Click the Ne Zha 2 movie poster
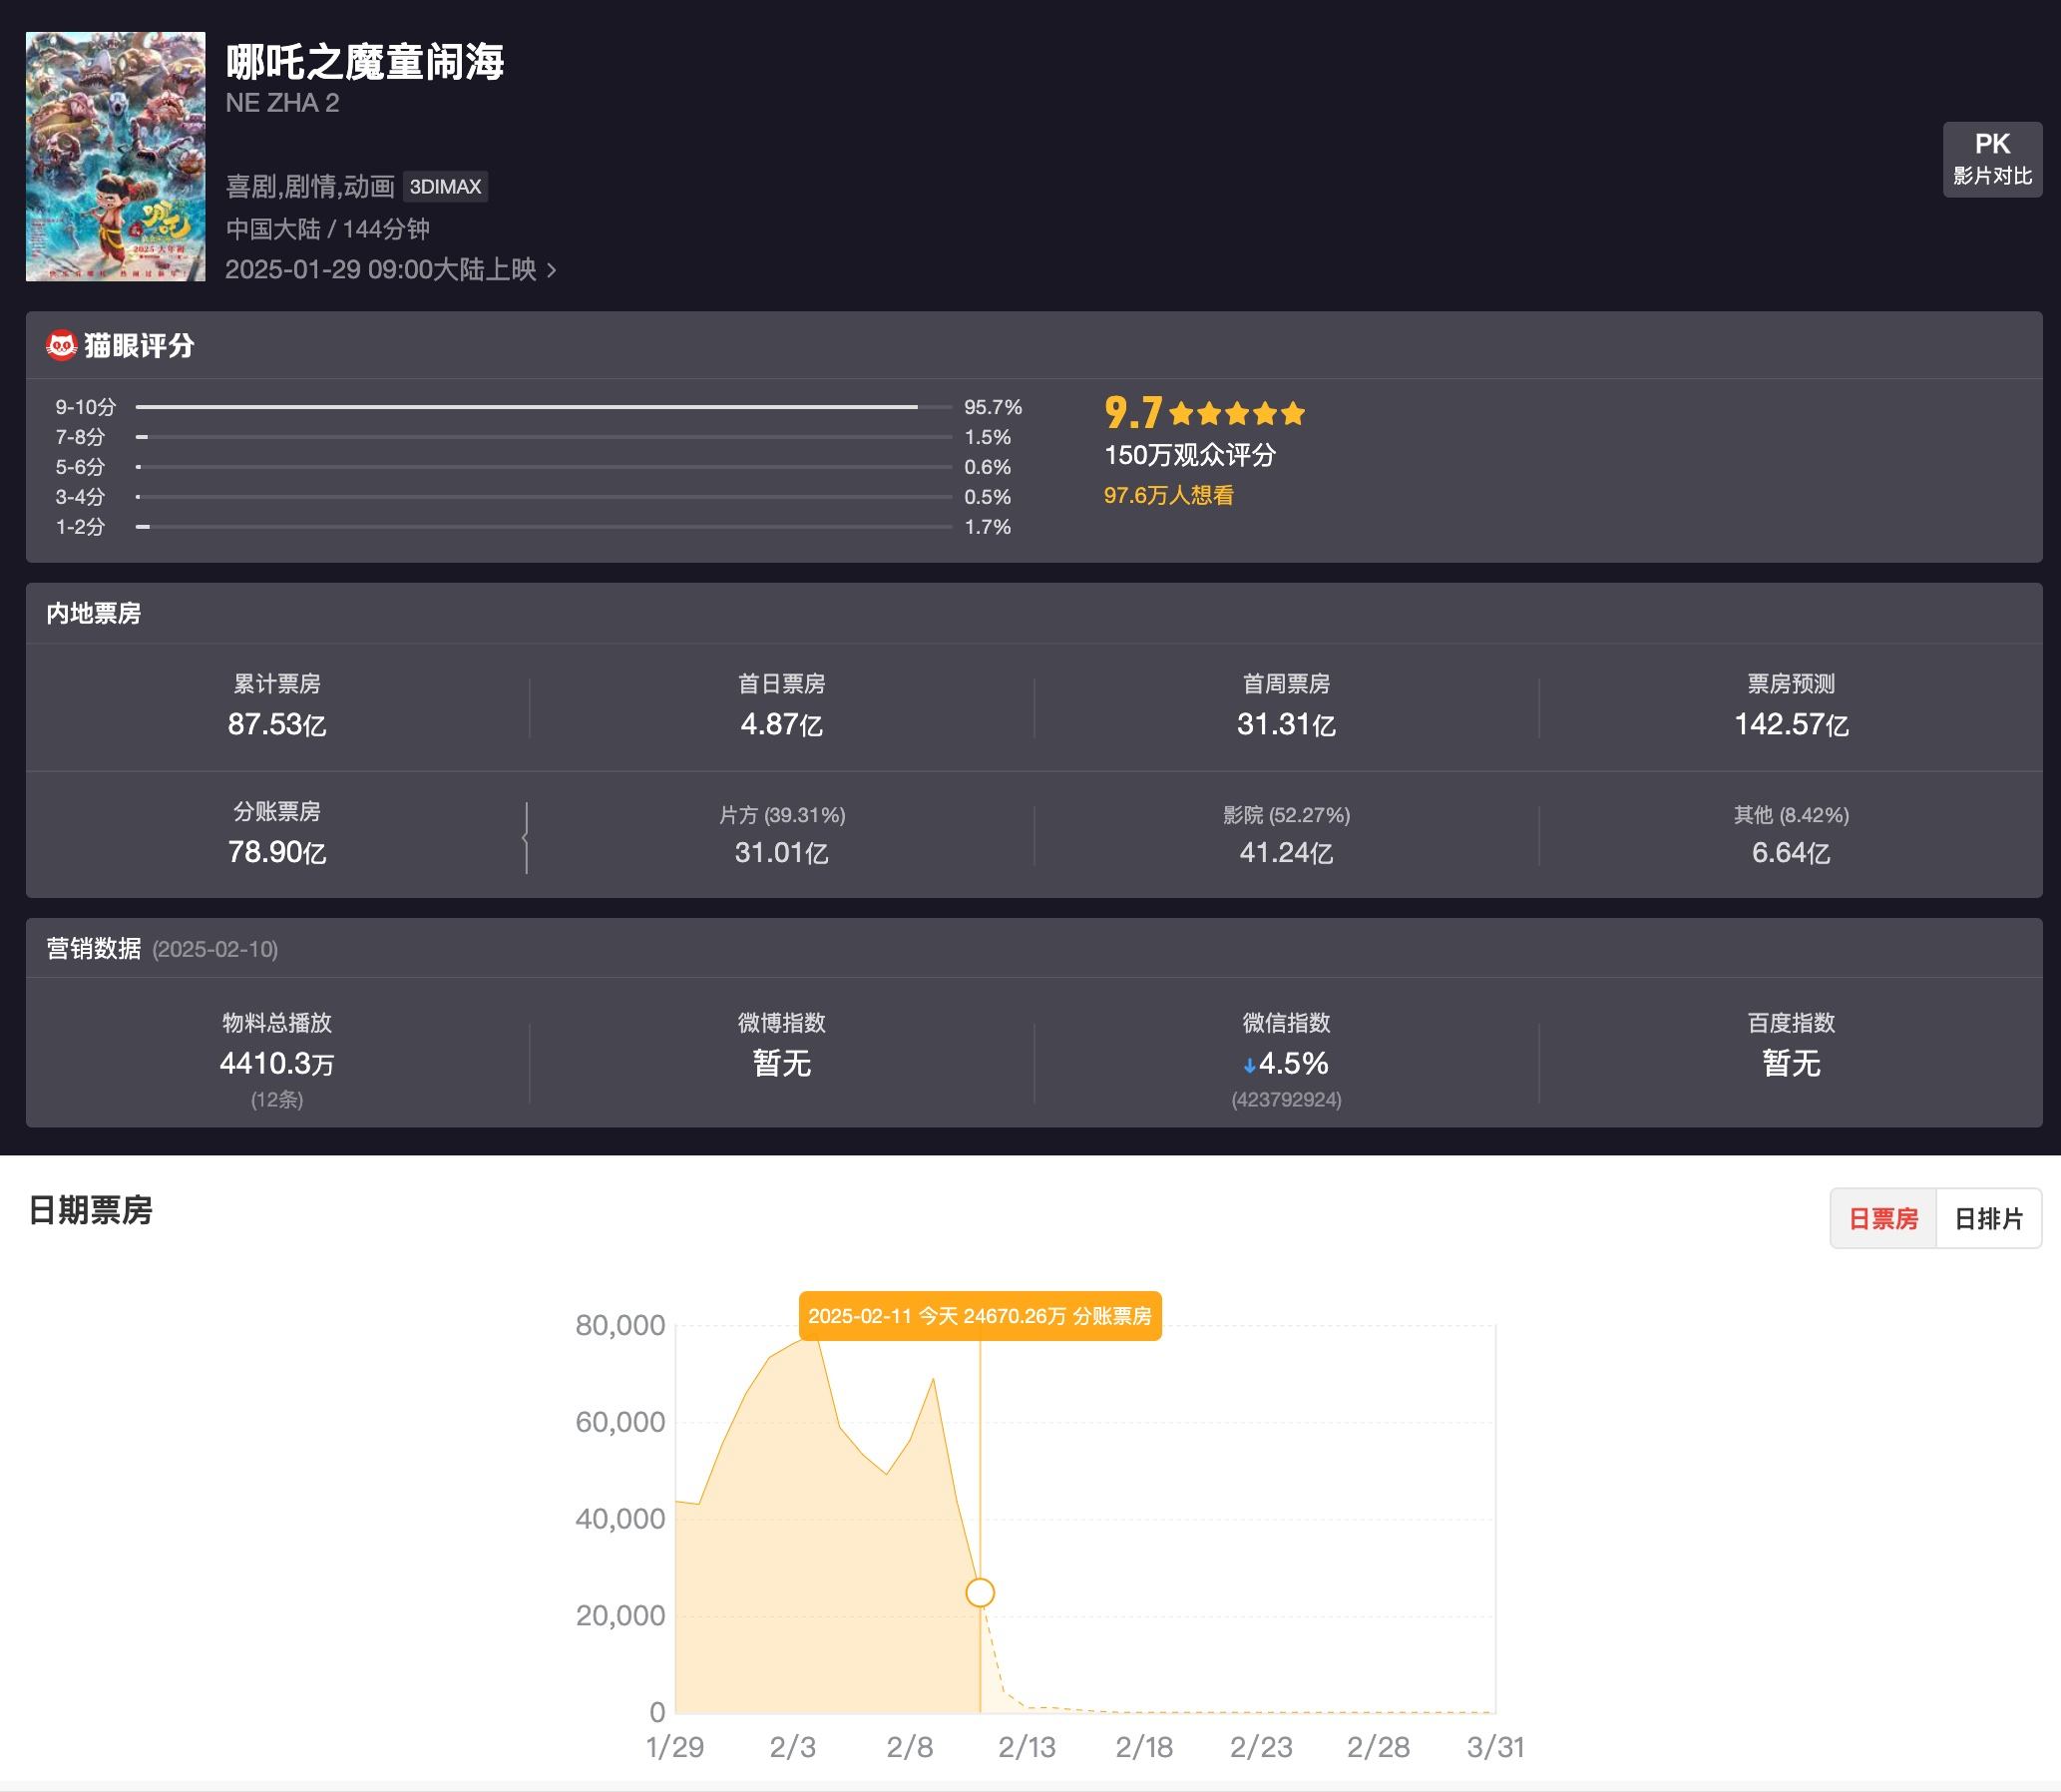This screenshot has height=1792, width=2061. click(x=115, y=157)
